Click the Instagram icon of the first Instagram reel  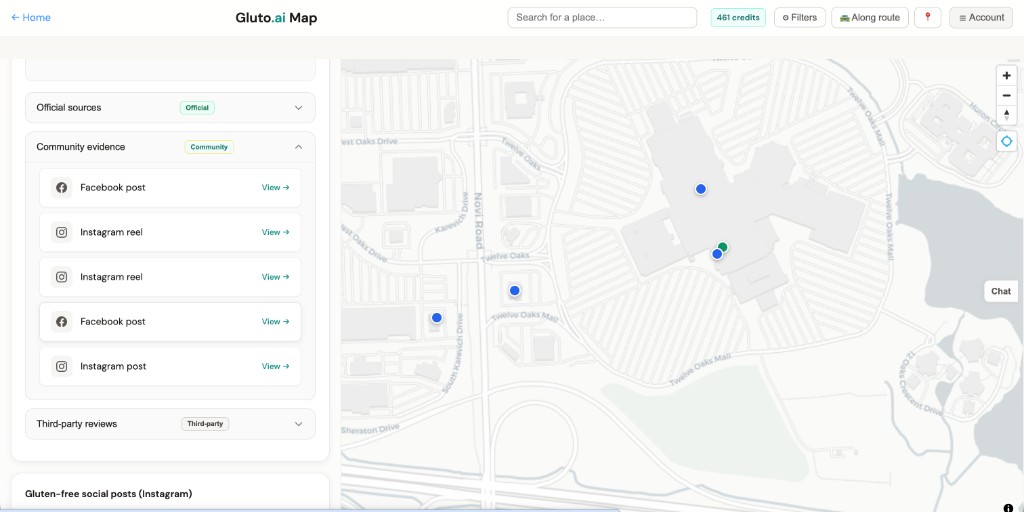click(x=61, y=232)
